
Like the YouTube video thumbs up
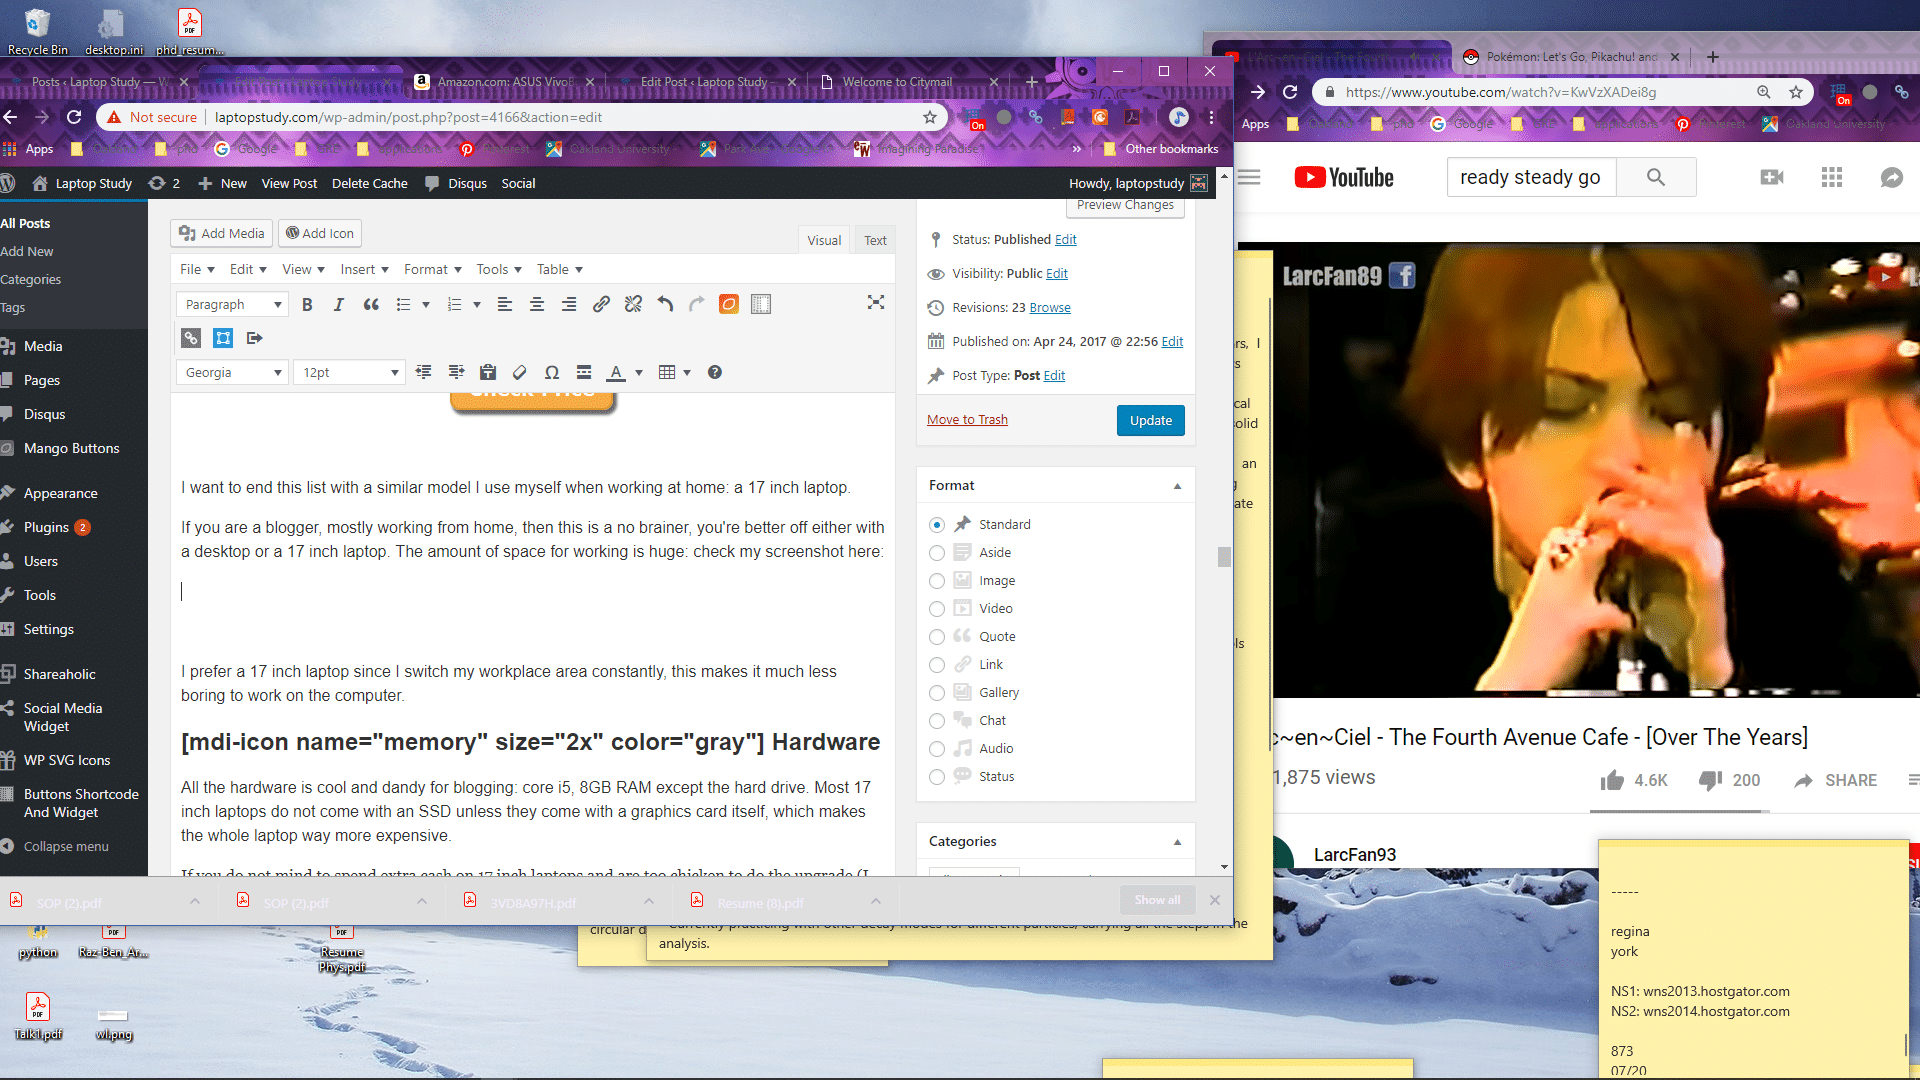click(1612, 781)
